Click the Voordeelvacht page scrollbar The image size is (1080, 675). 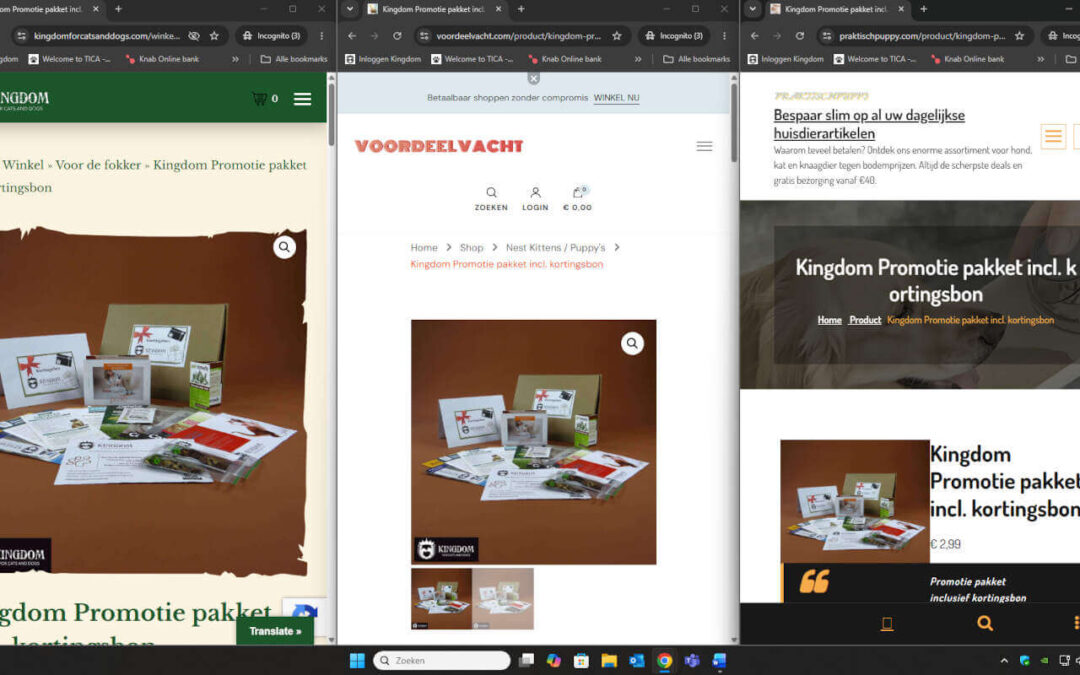[x=734, y=123]
